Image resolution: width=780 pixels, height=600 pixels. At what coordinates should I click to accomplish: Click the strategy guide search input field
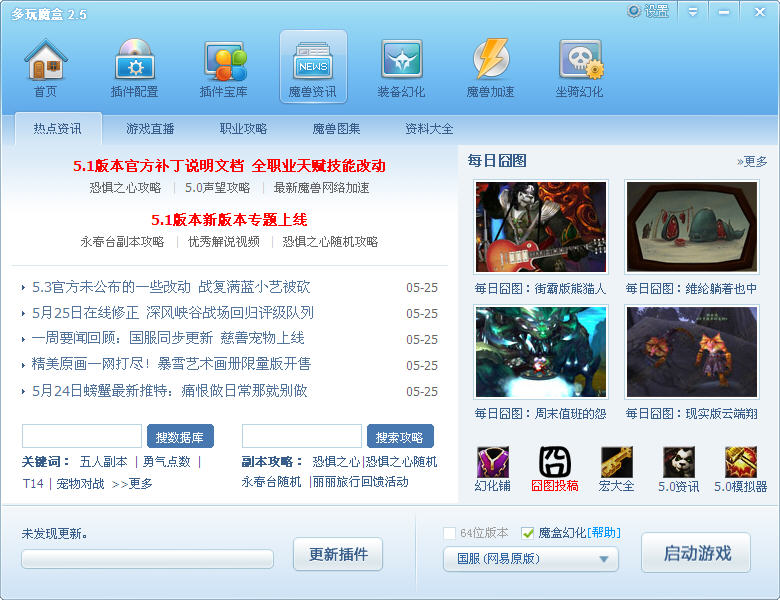pyautogui.click(x=302, y=436)
